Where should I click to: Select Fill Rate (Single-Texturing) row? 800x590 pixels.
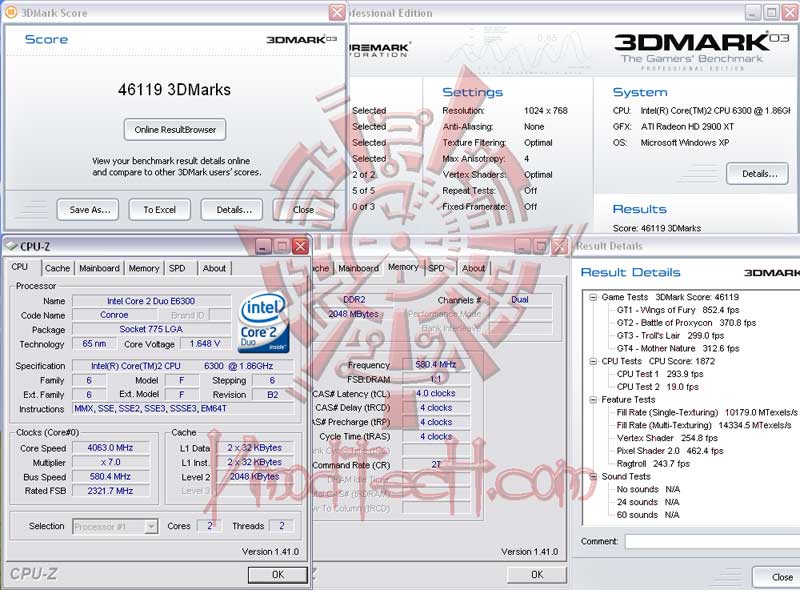pyautogui.click(x=707, y=412)
